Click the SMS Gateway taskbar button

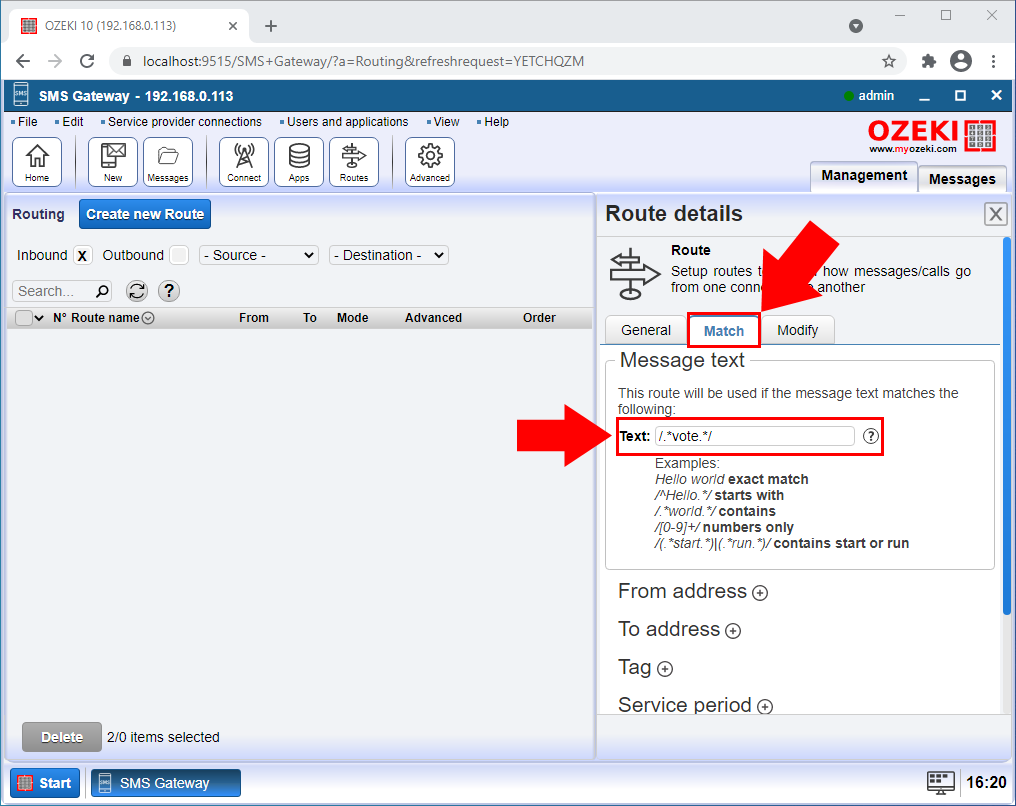[165, 783]
